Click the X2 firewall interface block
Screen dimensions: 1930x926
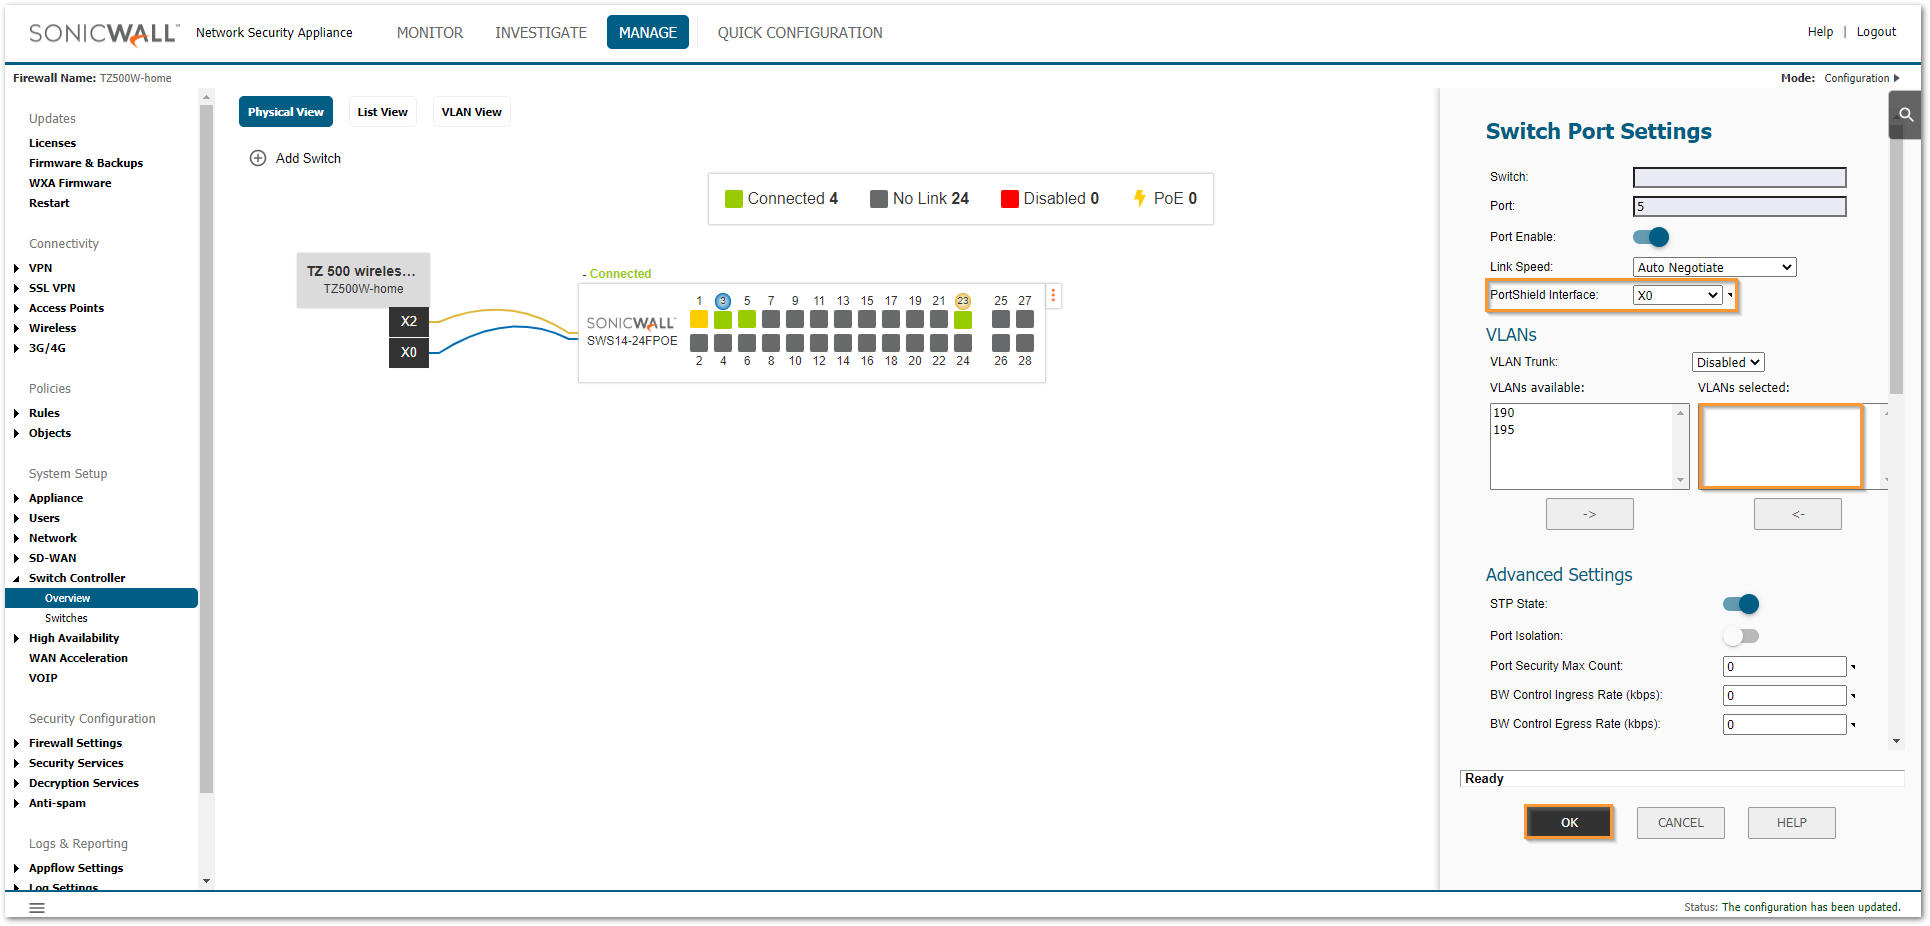tap(408, 321)
